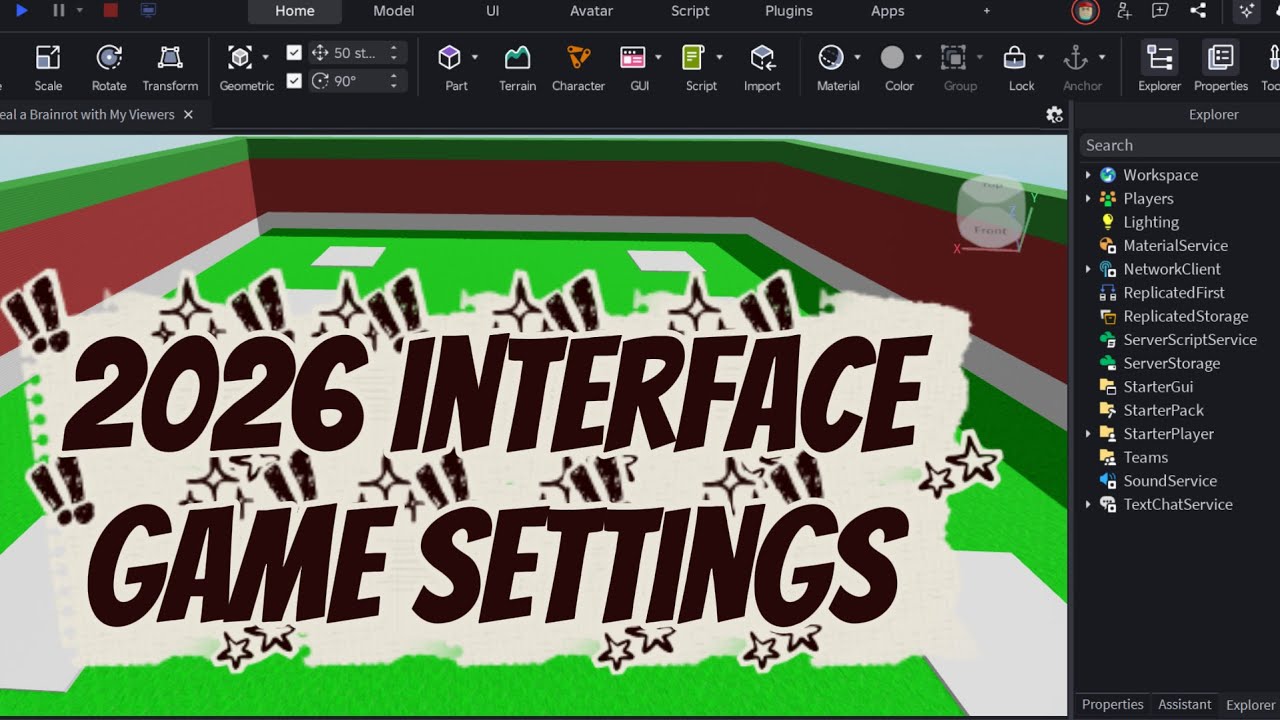Image resolution: width=1280 pixels, height=720 pixels.
Task: Toggle the rotate snapping checkbox
Action: [294, 81]
